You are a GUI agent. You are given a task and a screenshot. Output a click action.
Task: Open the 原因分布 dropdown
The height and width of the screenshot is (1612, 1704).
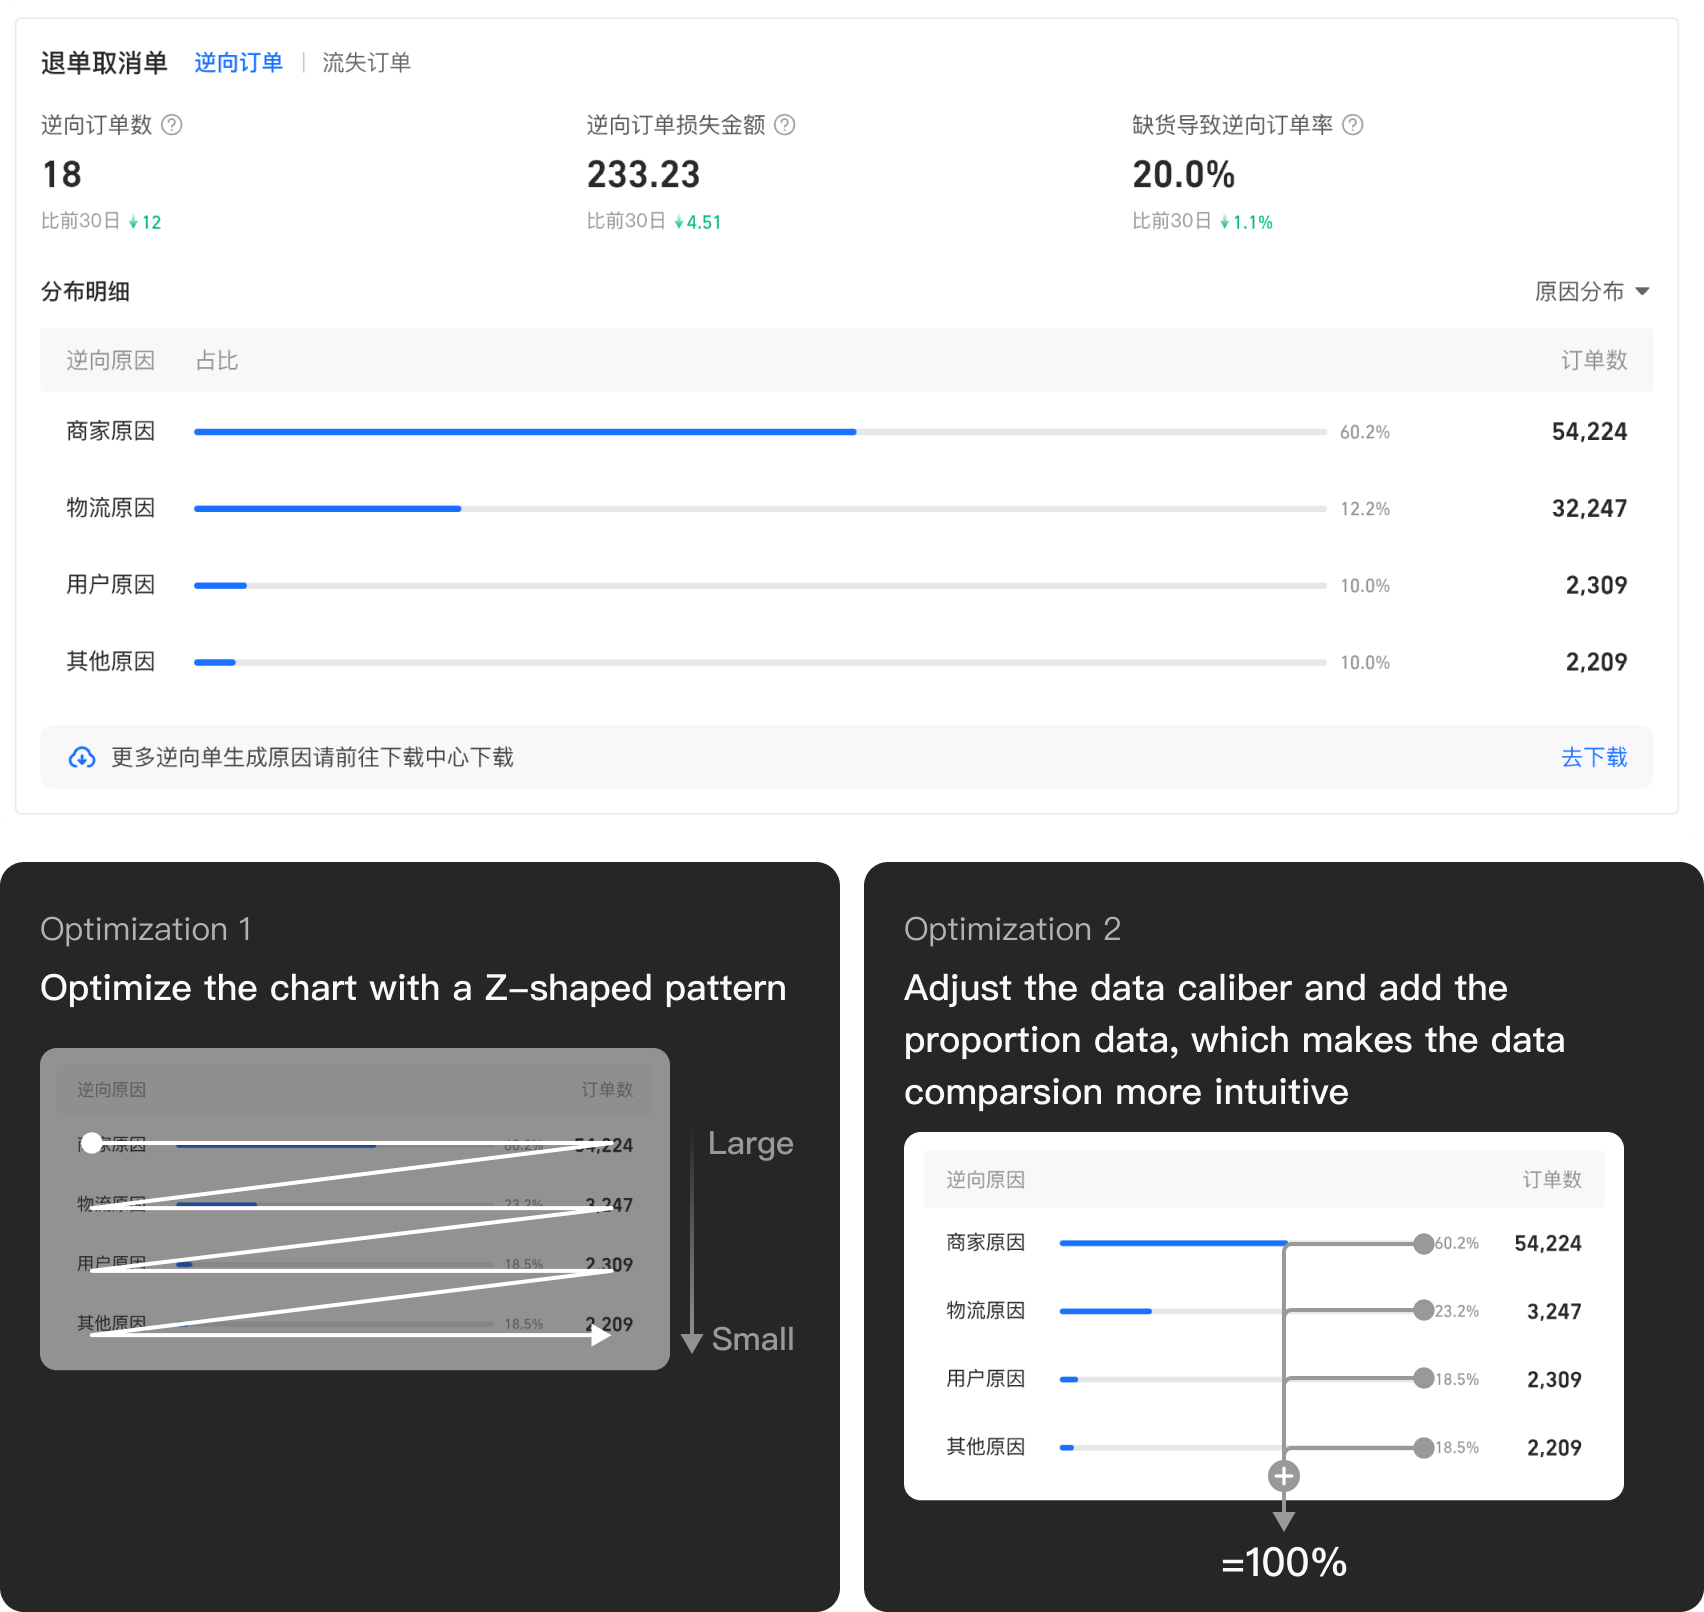coord(1592,292)
